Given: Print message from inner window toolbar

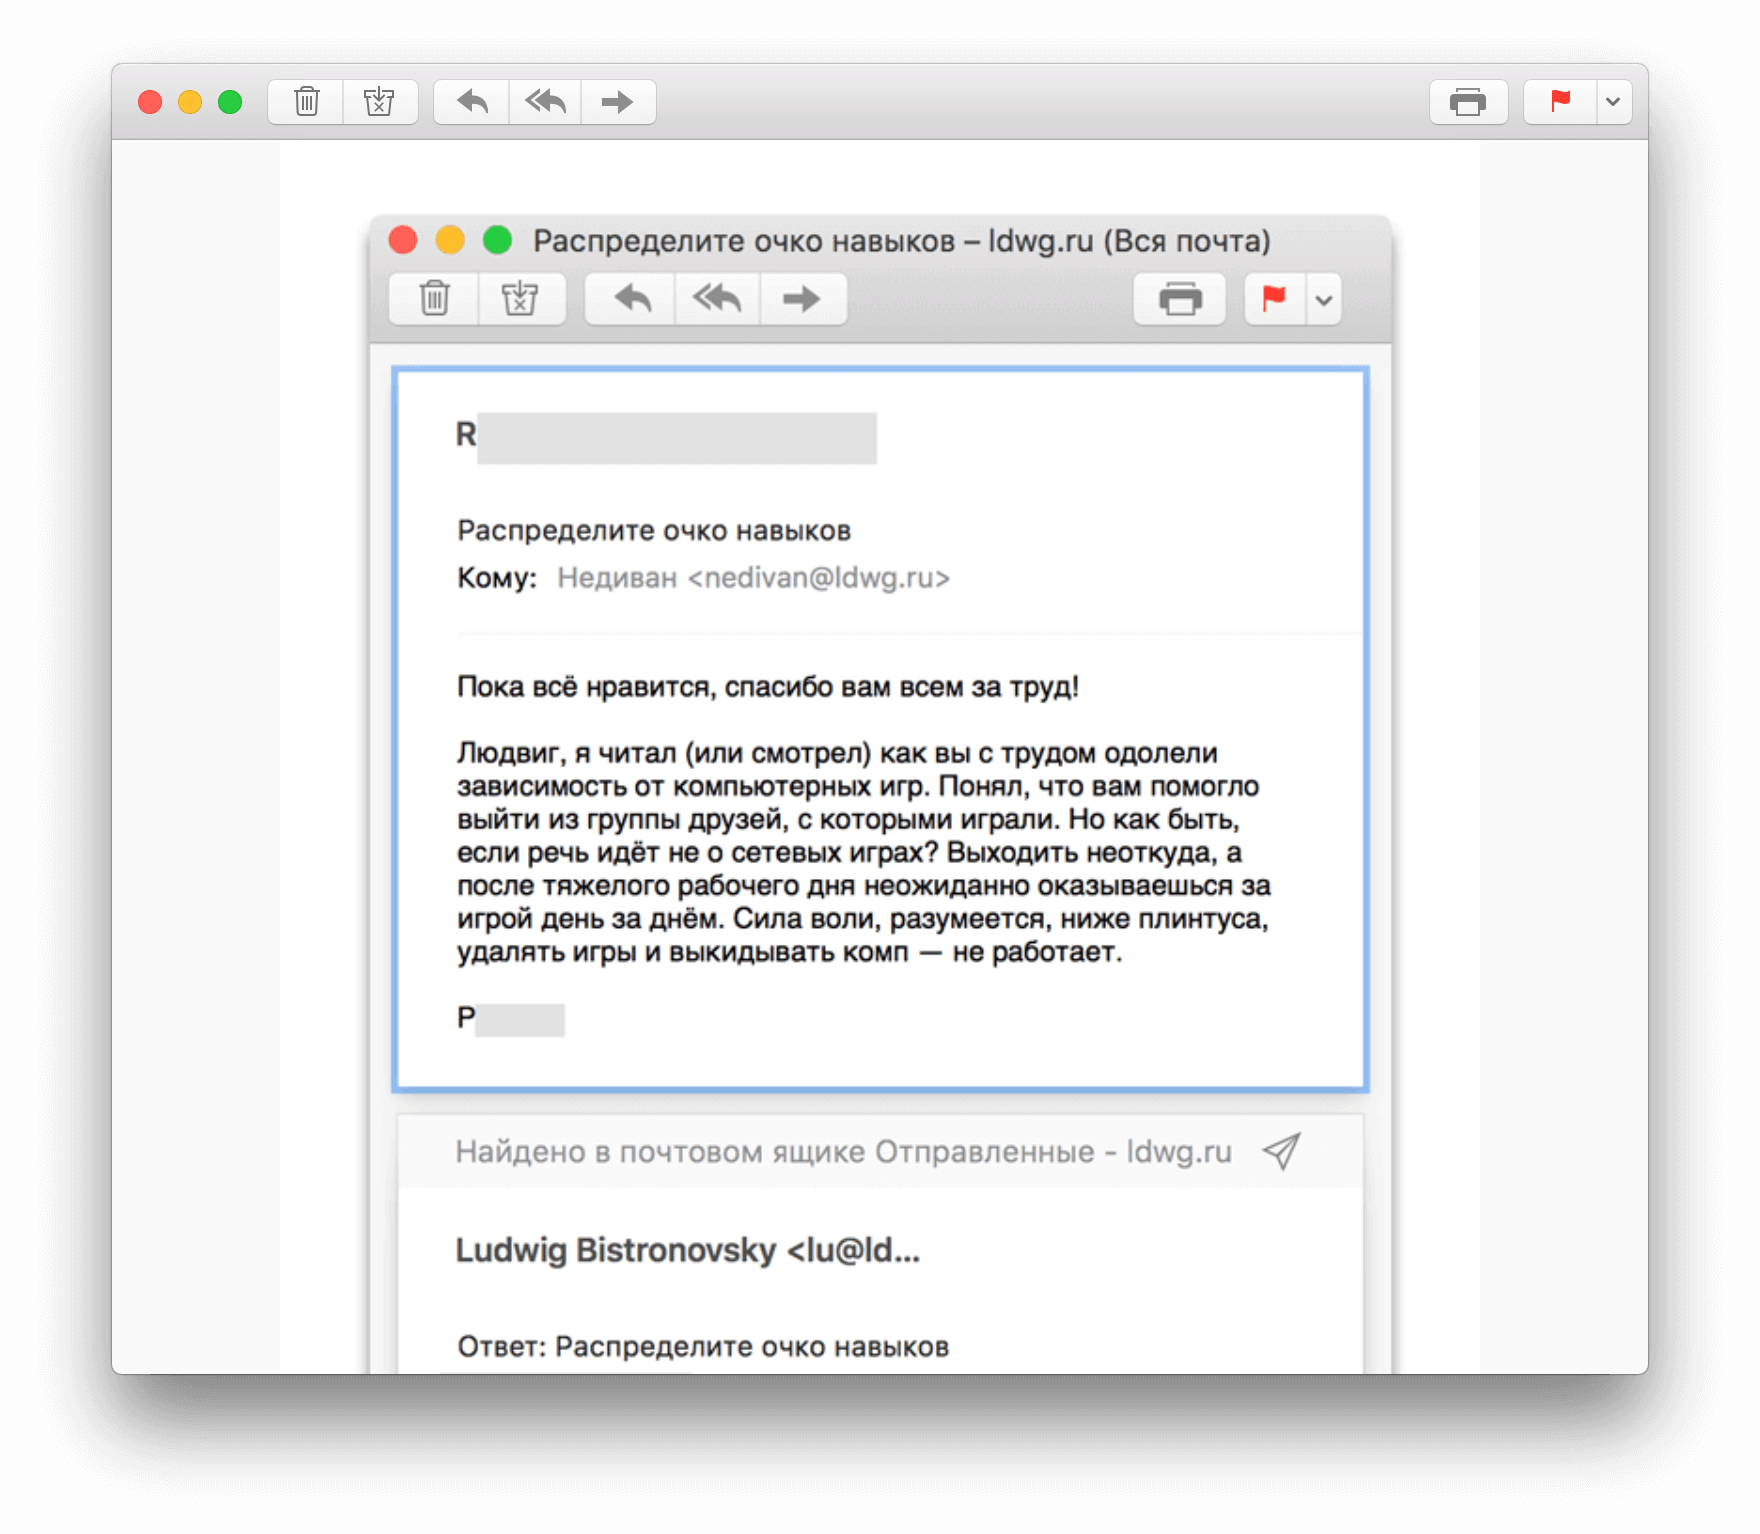Looking at the screenshot, I should pos(1180,299).
